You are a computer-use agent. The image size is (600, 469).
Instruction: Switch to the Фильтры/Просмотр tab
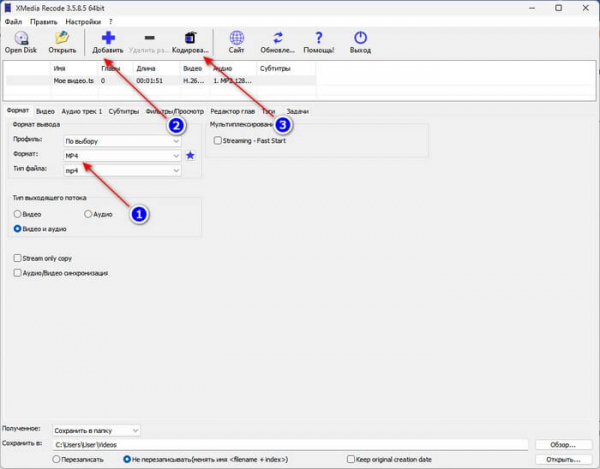[174, 111]
